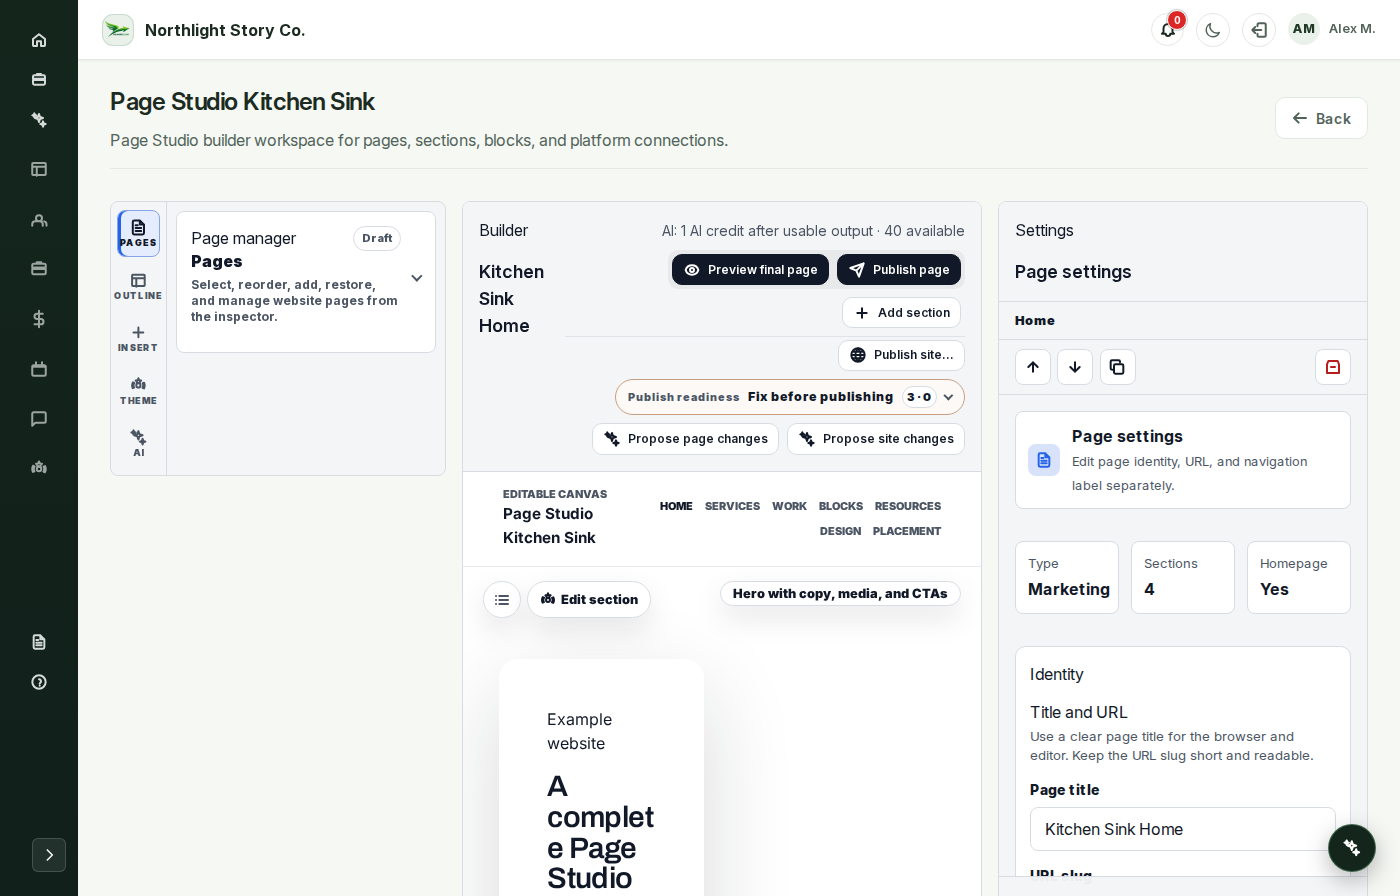The height and width of the screenshot is (896, 1400).
Task: Open the WORK nav item in canvas
Action: pos(789,506)
